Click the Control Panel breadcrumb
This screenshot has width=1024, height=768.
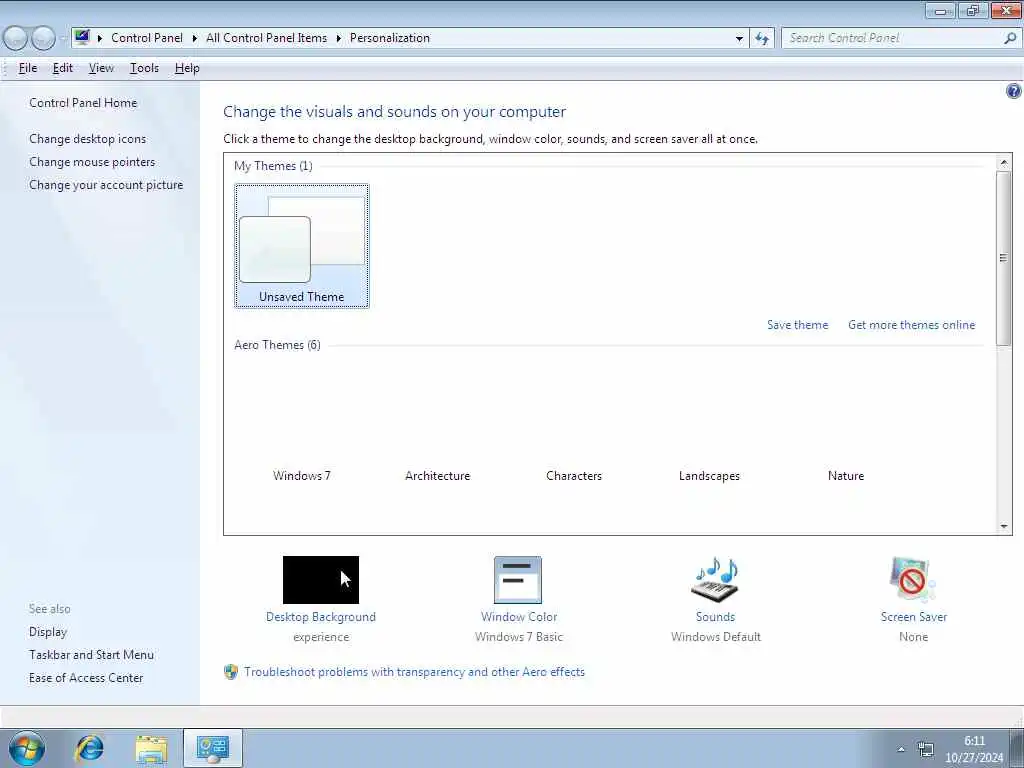pyautogui.click(x=147, y=38)
